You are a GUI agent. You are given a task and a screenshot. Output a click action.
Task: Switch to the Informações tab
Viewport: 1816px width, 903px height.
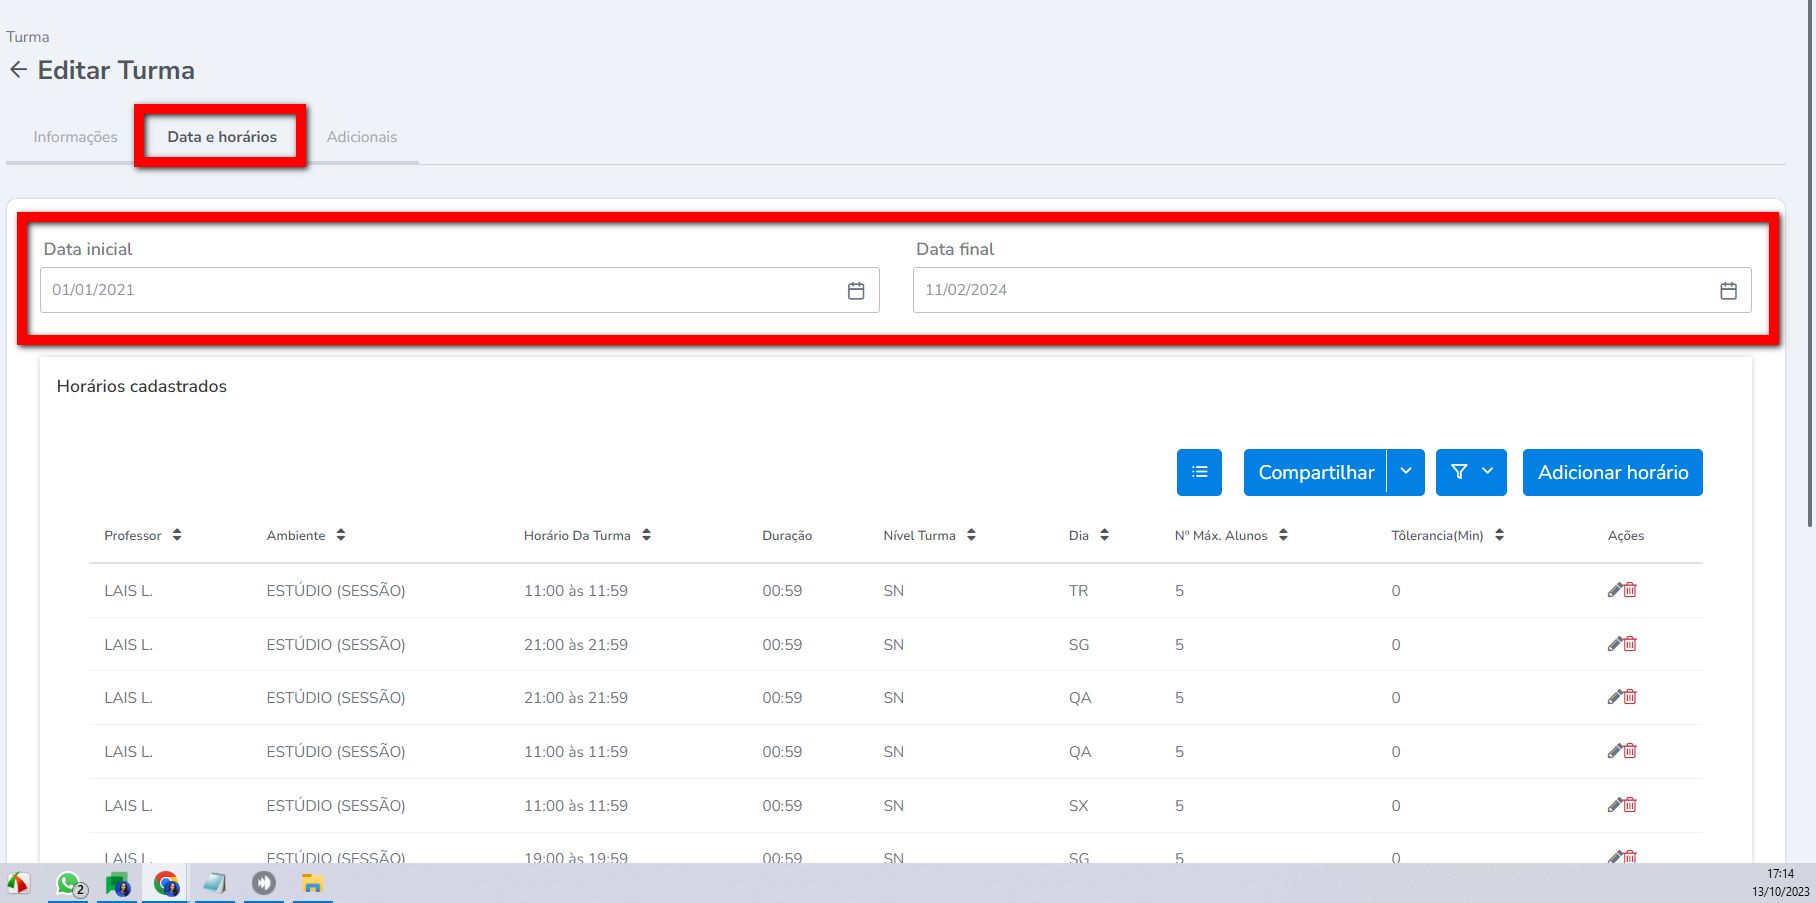tap(75, 137)
